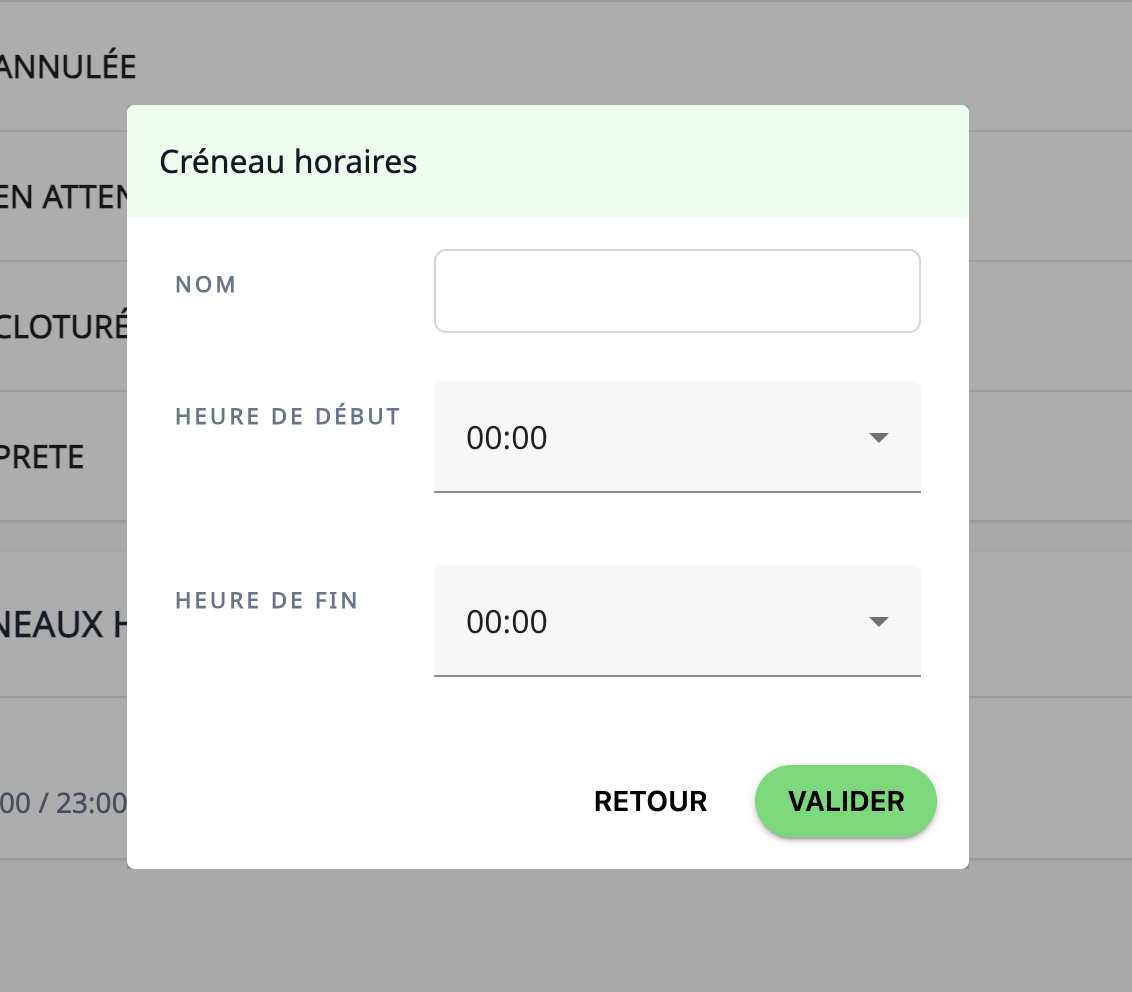The height and width of the screenshot is (992, 1132).
Task: Click the HEURE DE DÉBUT label
Action: point(288,417)
